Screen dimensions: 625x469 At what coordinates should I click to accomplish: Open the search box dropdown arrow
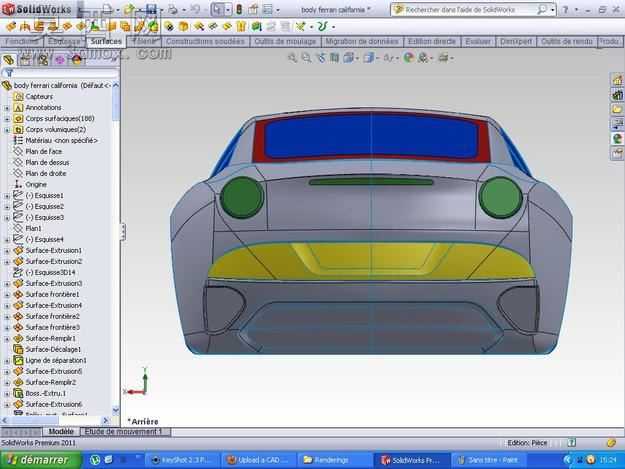[552, 10]
